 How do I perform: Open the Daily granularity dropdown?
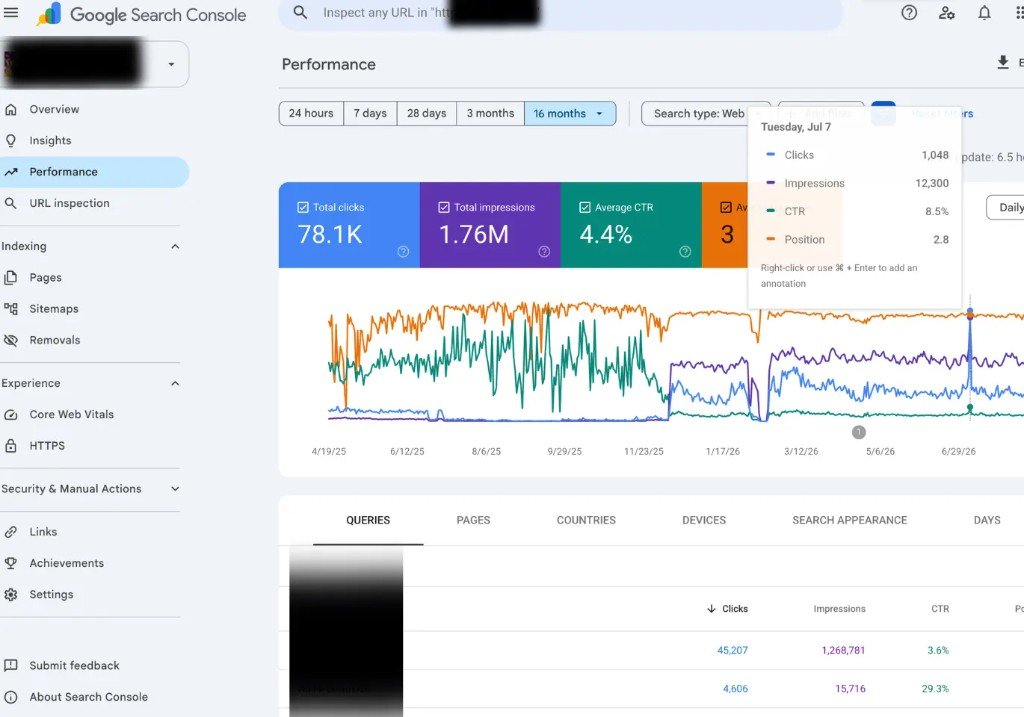1006,207
